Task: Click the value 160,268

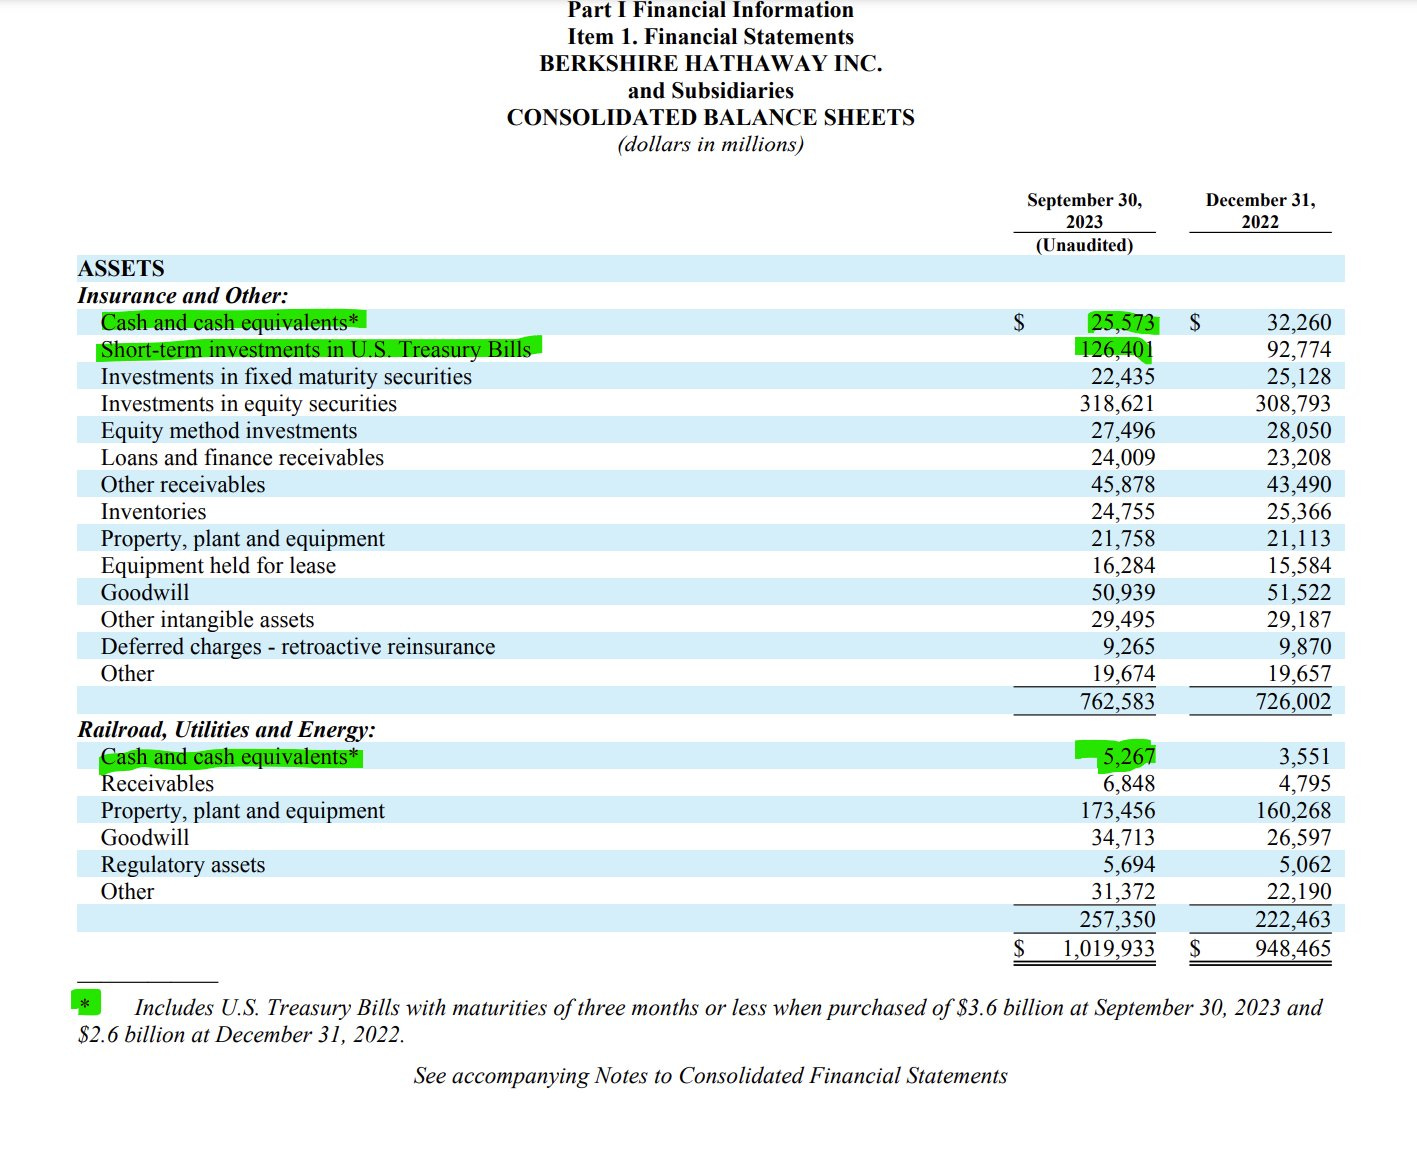Action: 1293,810
